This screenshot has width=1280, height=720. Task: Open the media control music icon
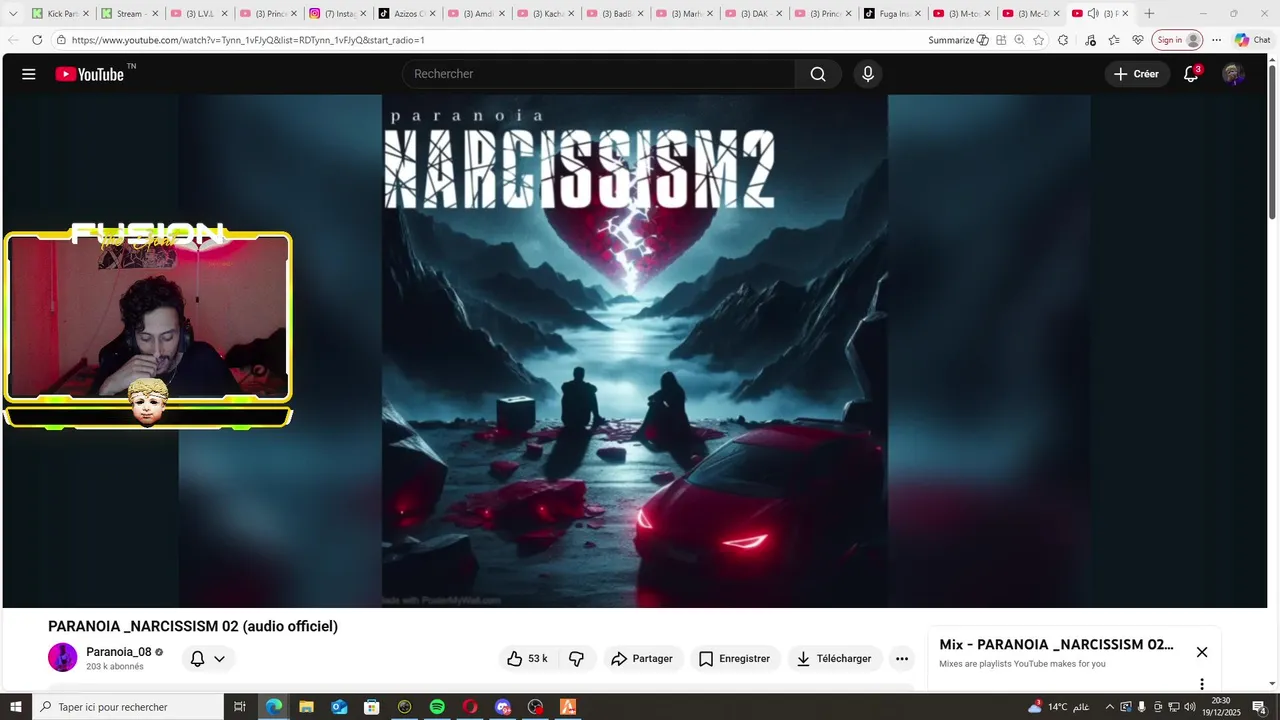pos(1090,40)
